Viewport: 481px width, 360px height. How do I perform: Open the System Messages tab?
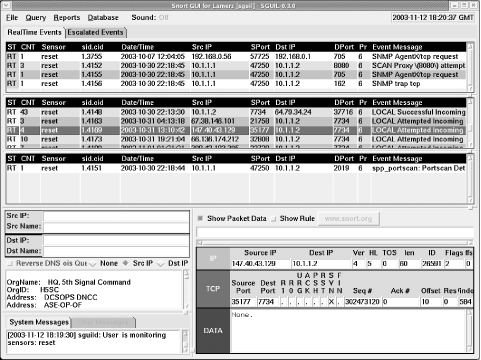click(x=39, y=322)
